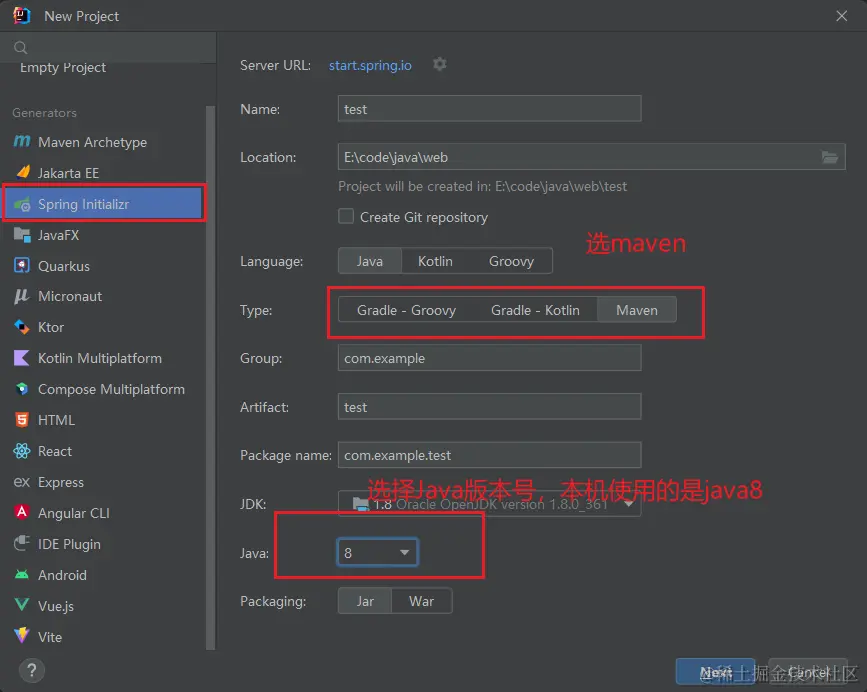Image resolution: width=867 pixels, height=692 pixels.
Task: Click the Group input field
Action: [x=489, y=358]
